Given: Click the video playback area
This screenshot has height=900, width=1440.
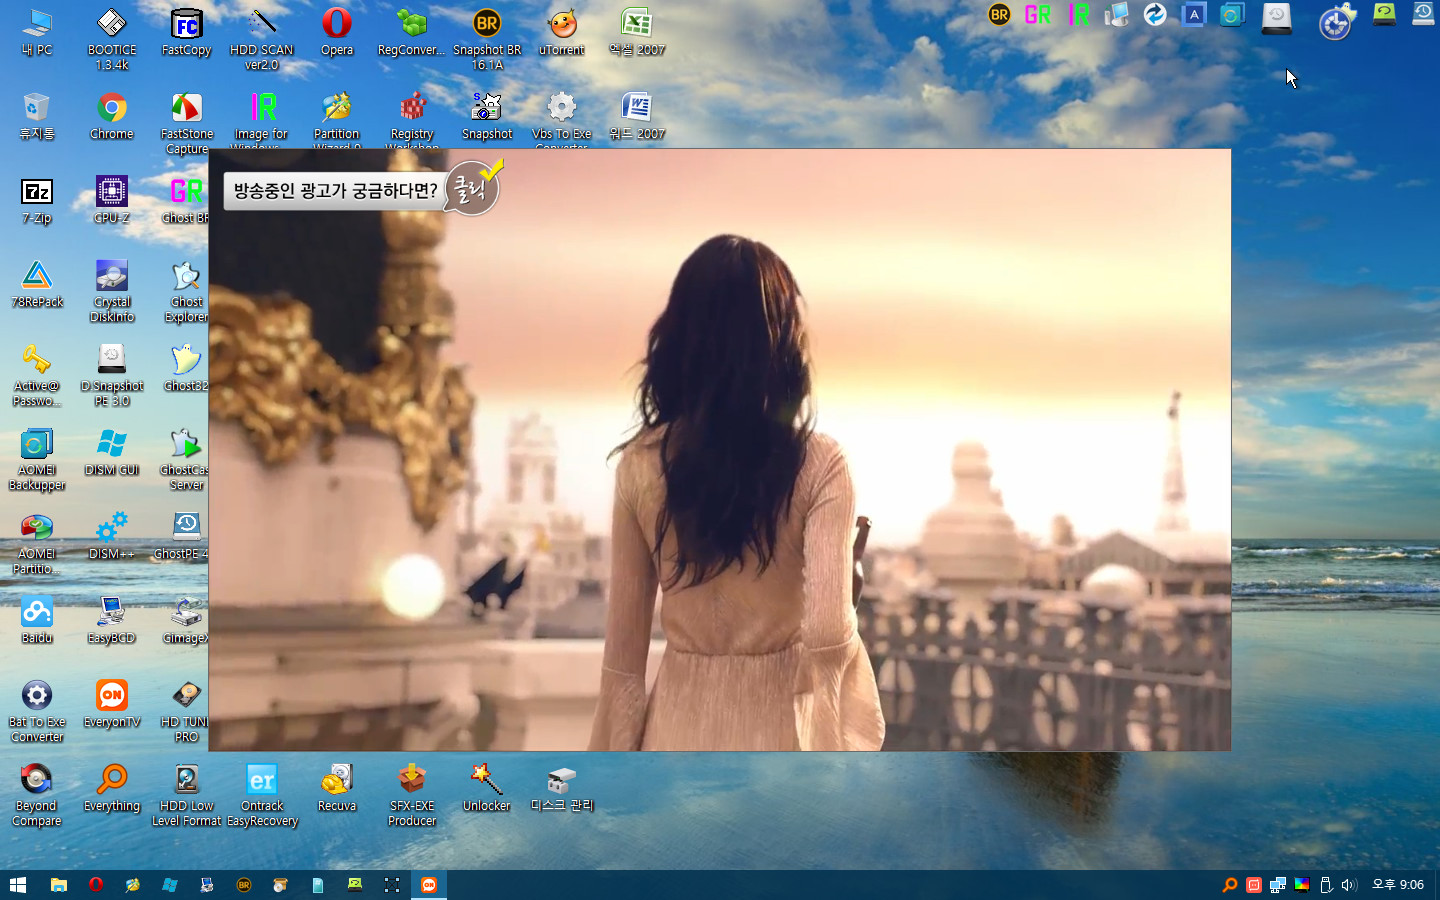Looking at the screenshot, I should pos(720,450).
